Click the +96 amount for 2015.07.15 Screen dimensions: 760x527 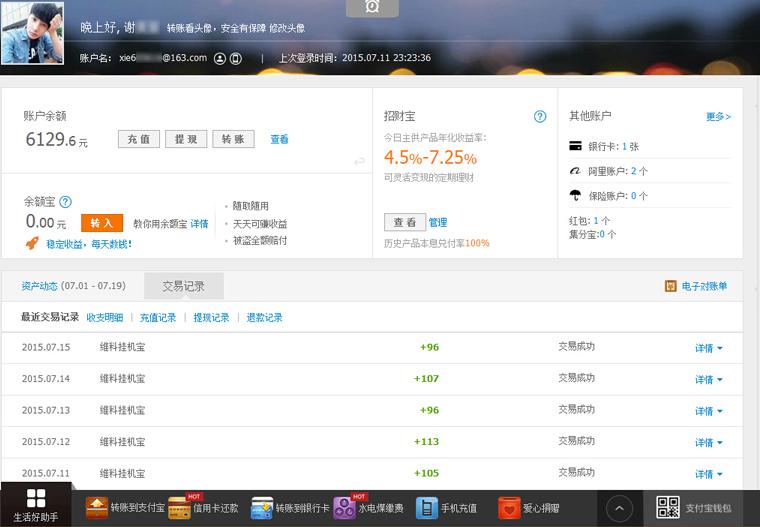[429, 347]
